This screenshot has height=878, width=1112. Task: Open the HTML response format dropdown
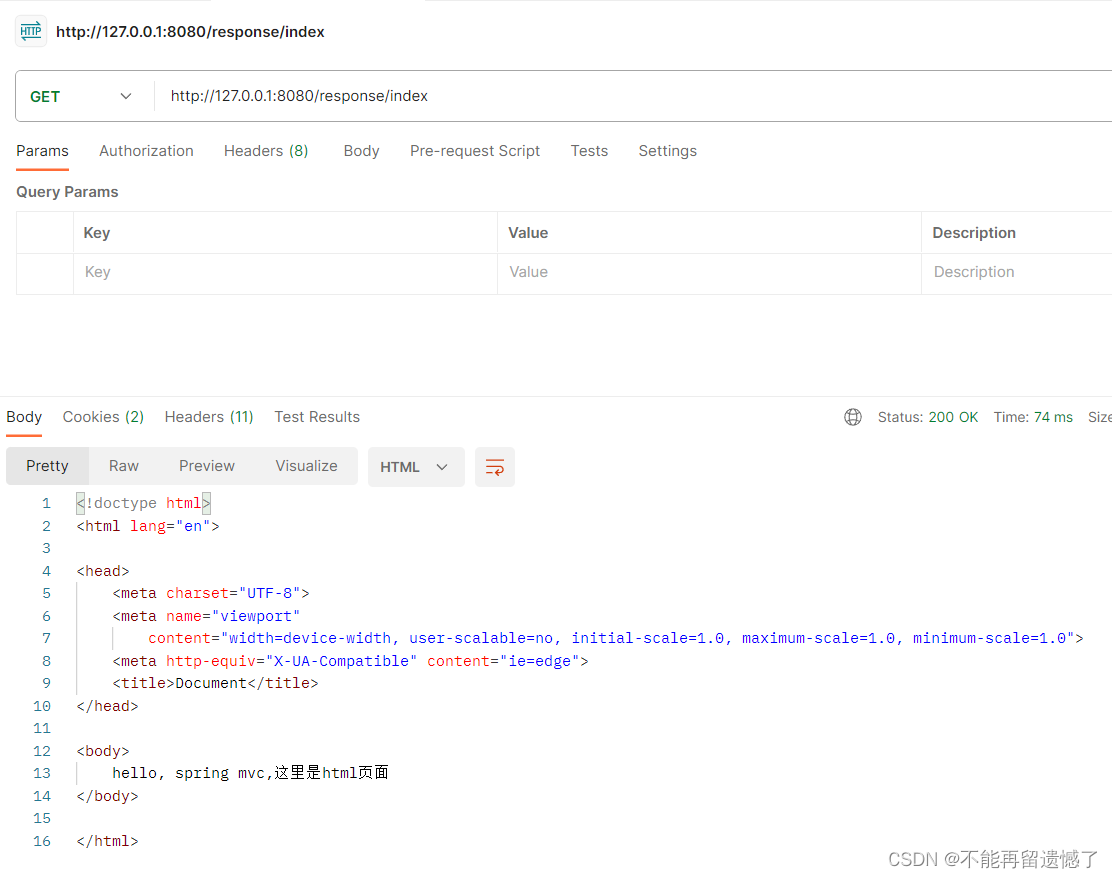[x=416, y=467]
